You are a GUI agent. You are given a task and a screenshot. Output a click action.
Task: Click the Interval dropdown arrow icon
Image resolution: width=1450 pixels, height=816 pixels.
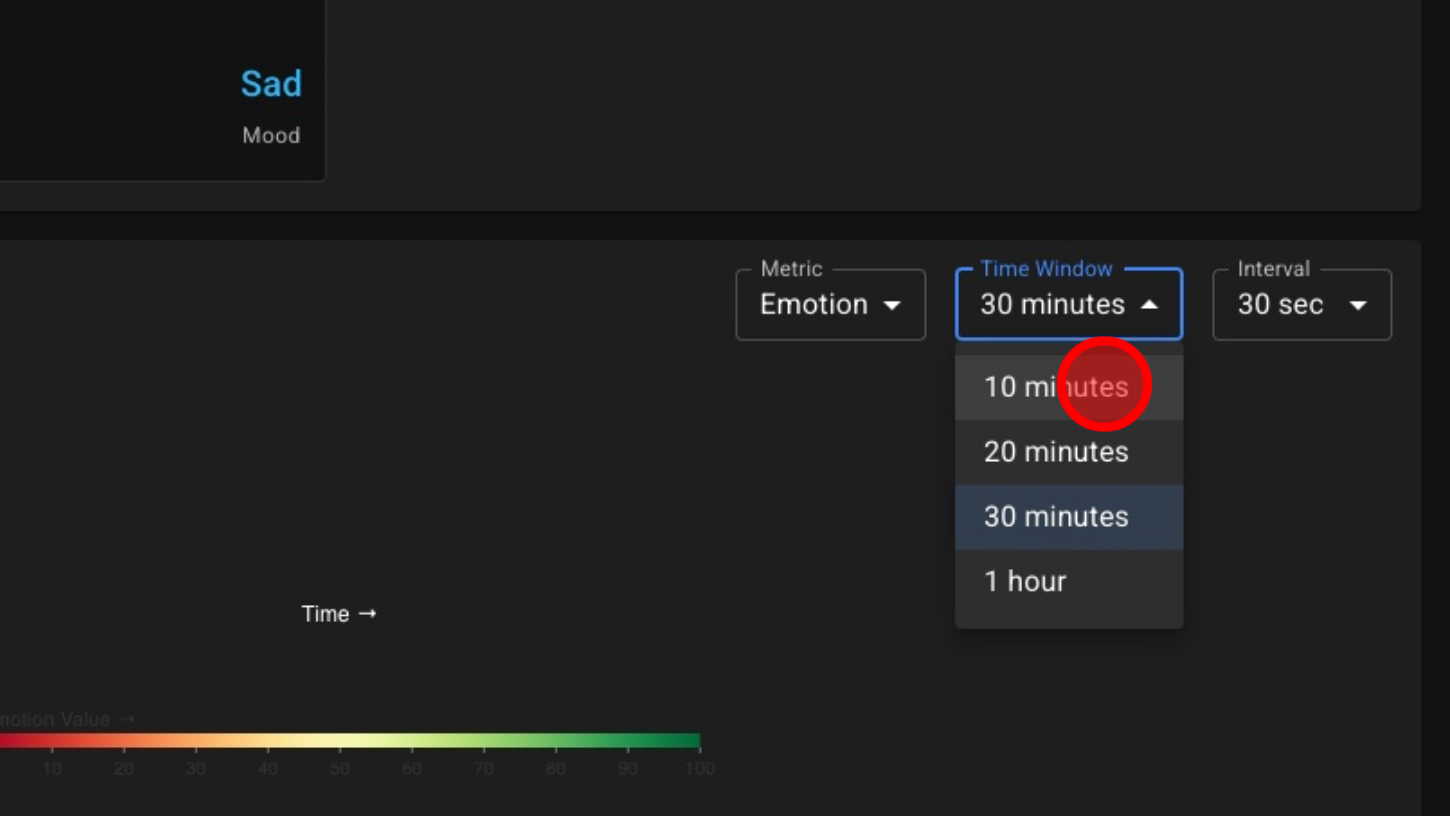click(1358, 305)
